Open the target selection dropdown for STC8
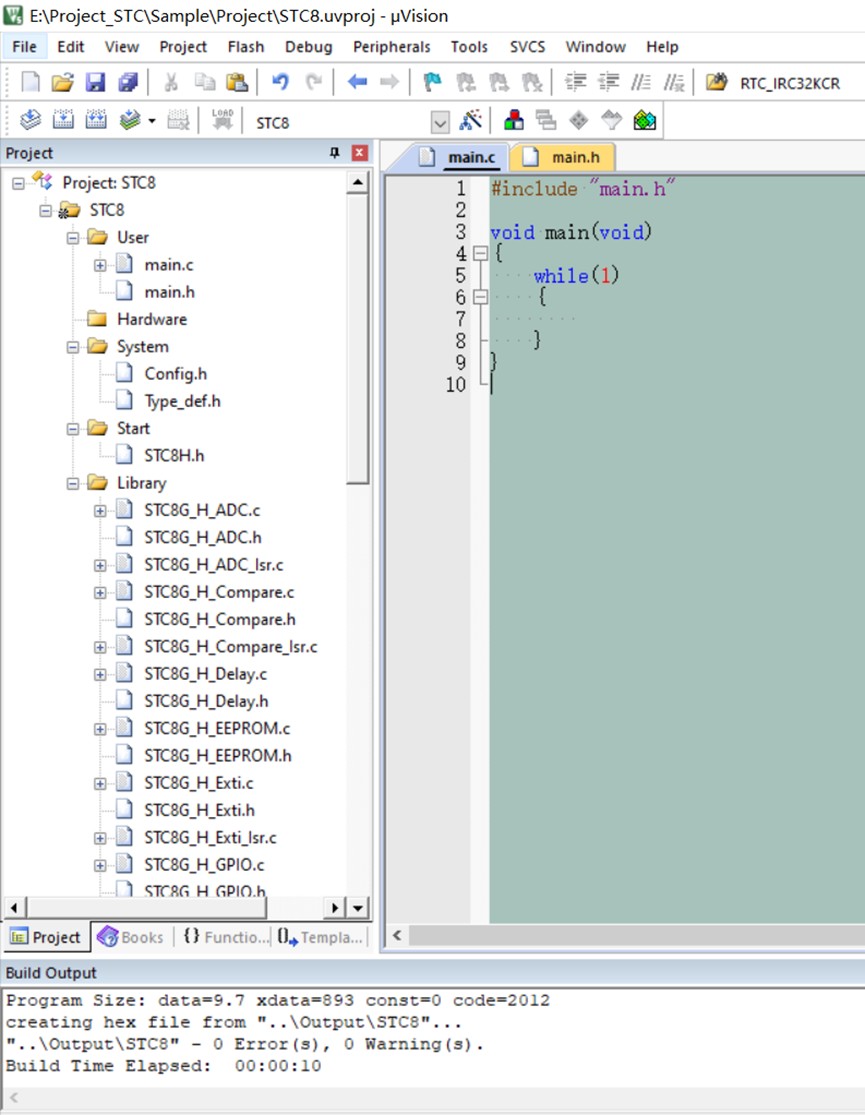 click(x=440, y=122)
